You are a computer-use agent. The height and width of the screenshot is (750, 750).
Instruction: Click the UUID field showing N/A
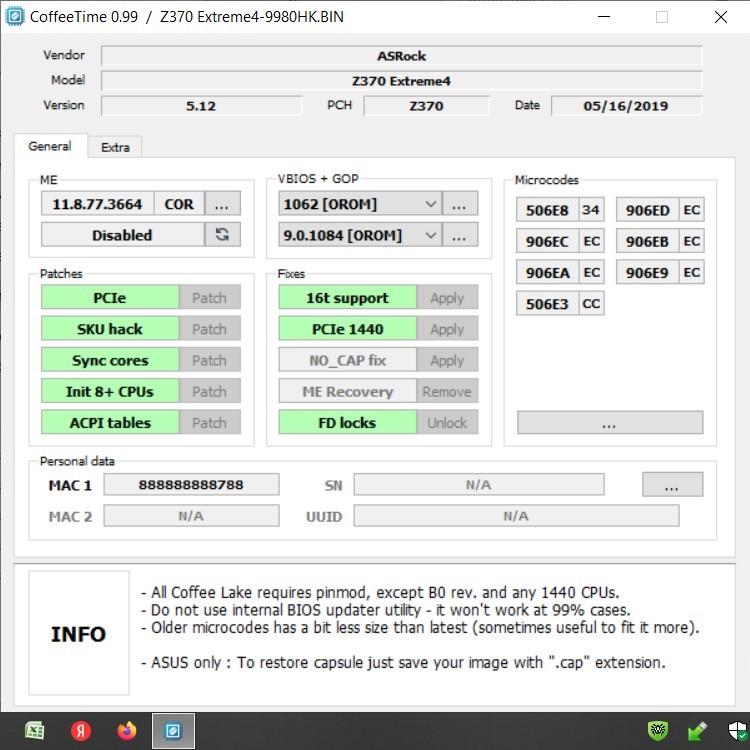coord(516,516)
